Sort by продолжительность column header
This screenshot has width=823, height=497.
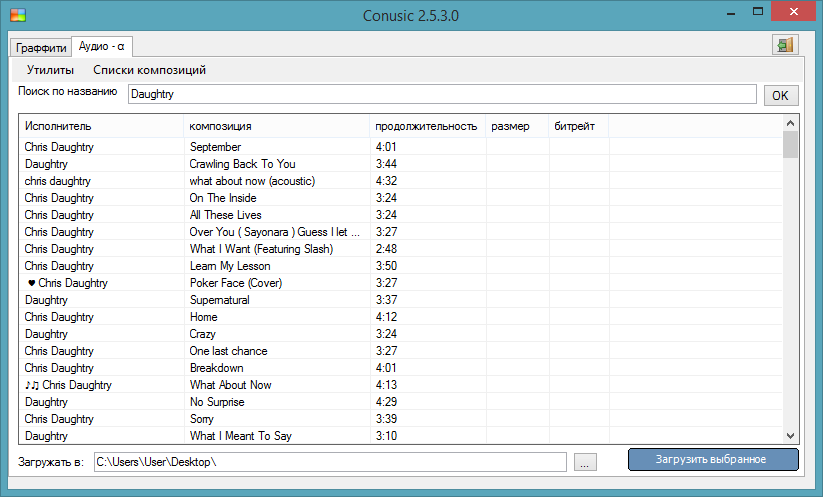[427, 126]
